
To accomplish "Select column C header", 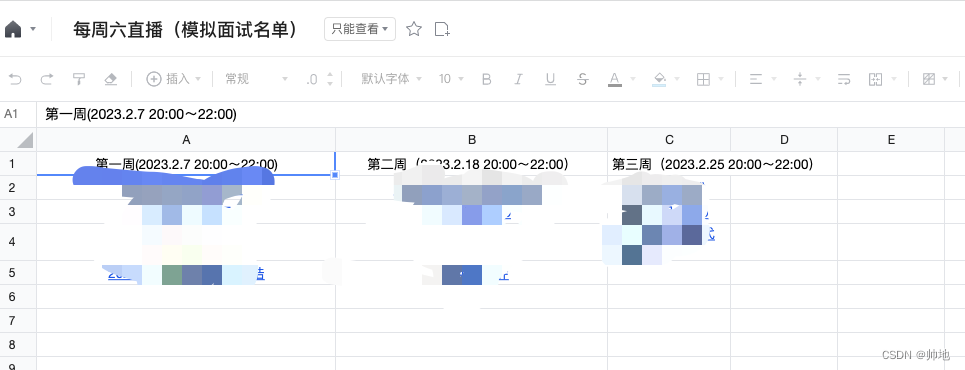I will (669, 140).
